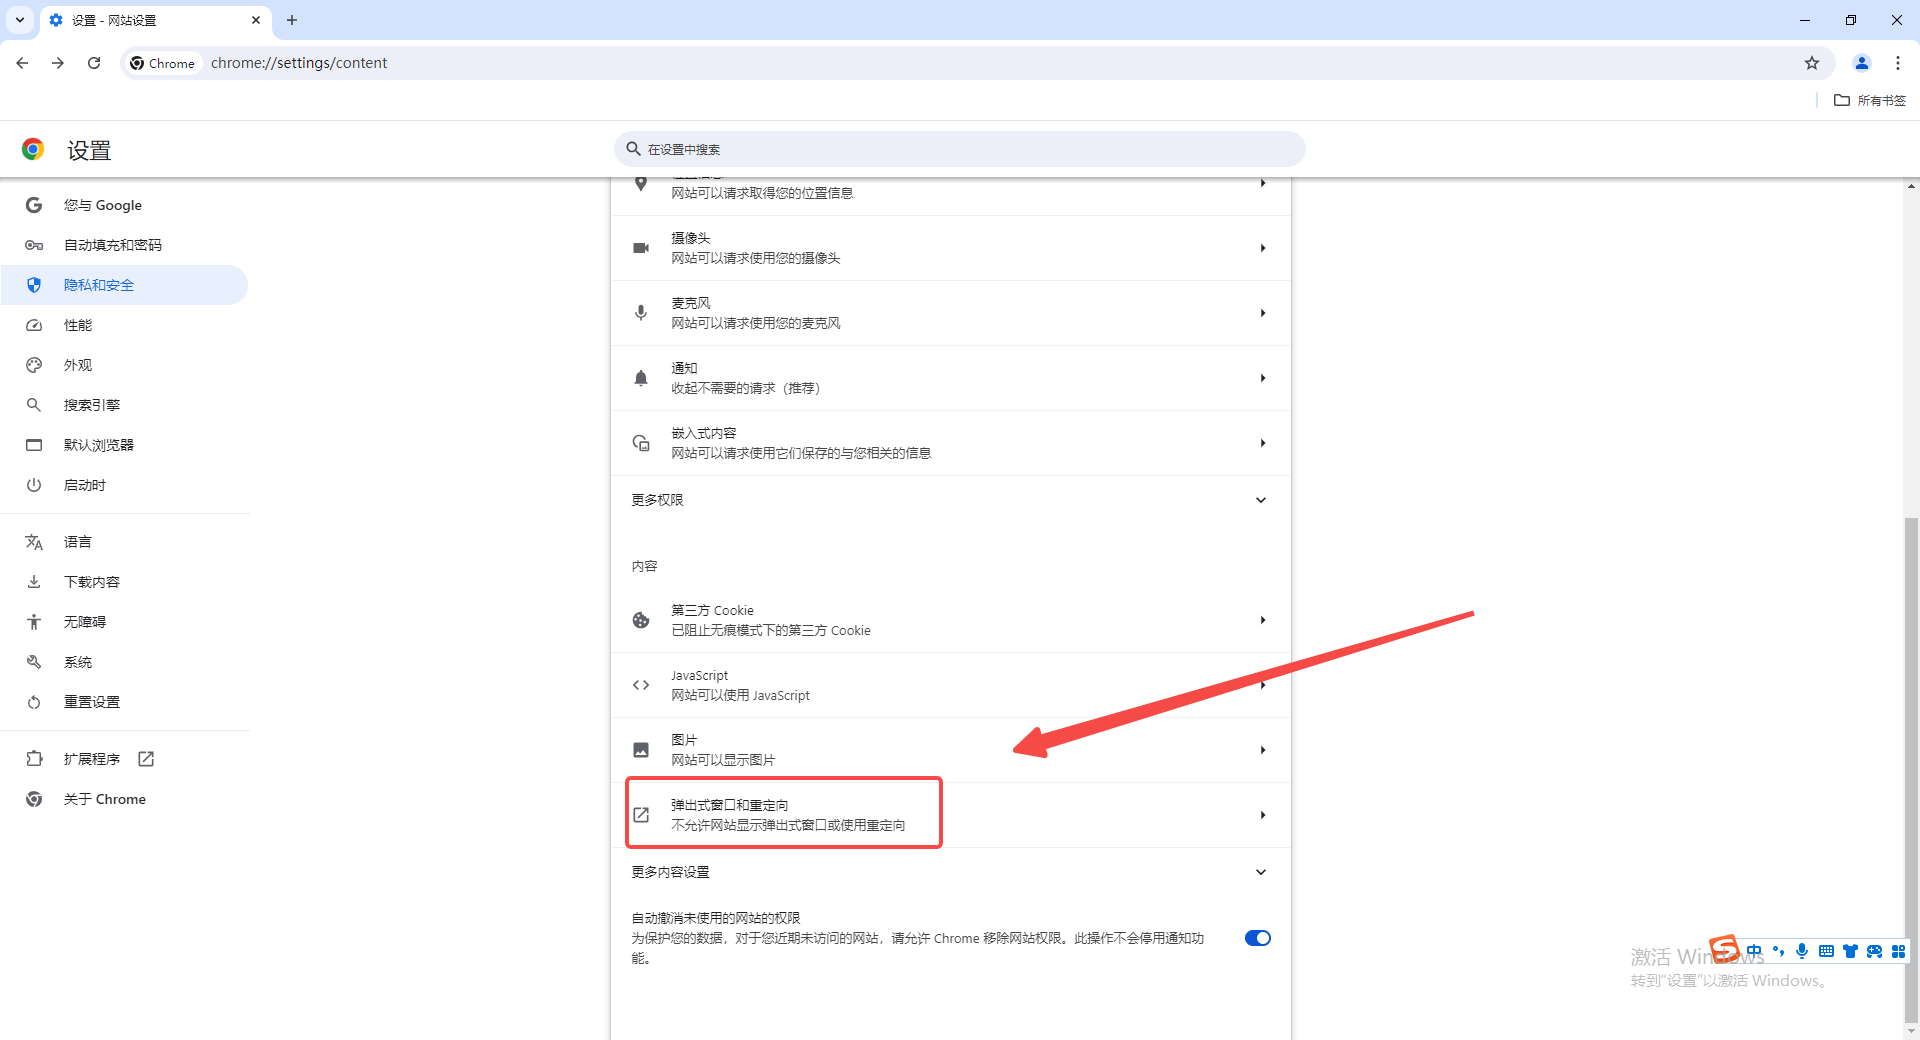The height and width of the screenshot is (1040, 1920).
Task: Click the address bar URL chrome://settings/content
Action: pyautogui.click(x=299, y=63)
